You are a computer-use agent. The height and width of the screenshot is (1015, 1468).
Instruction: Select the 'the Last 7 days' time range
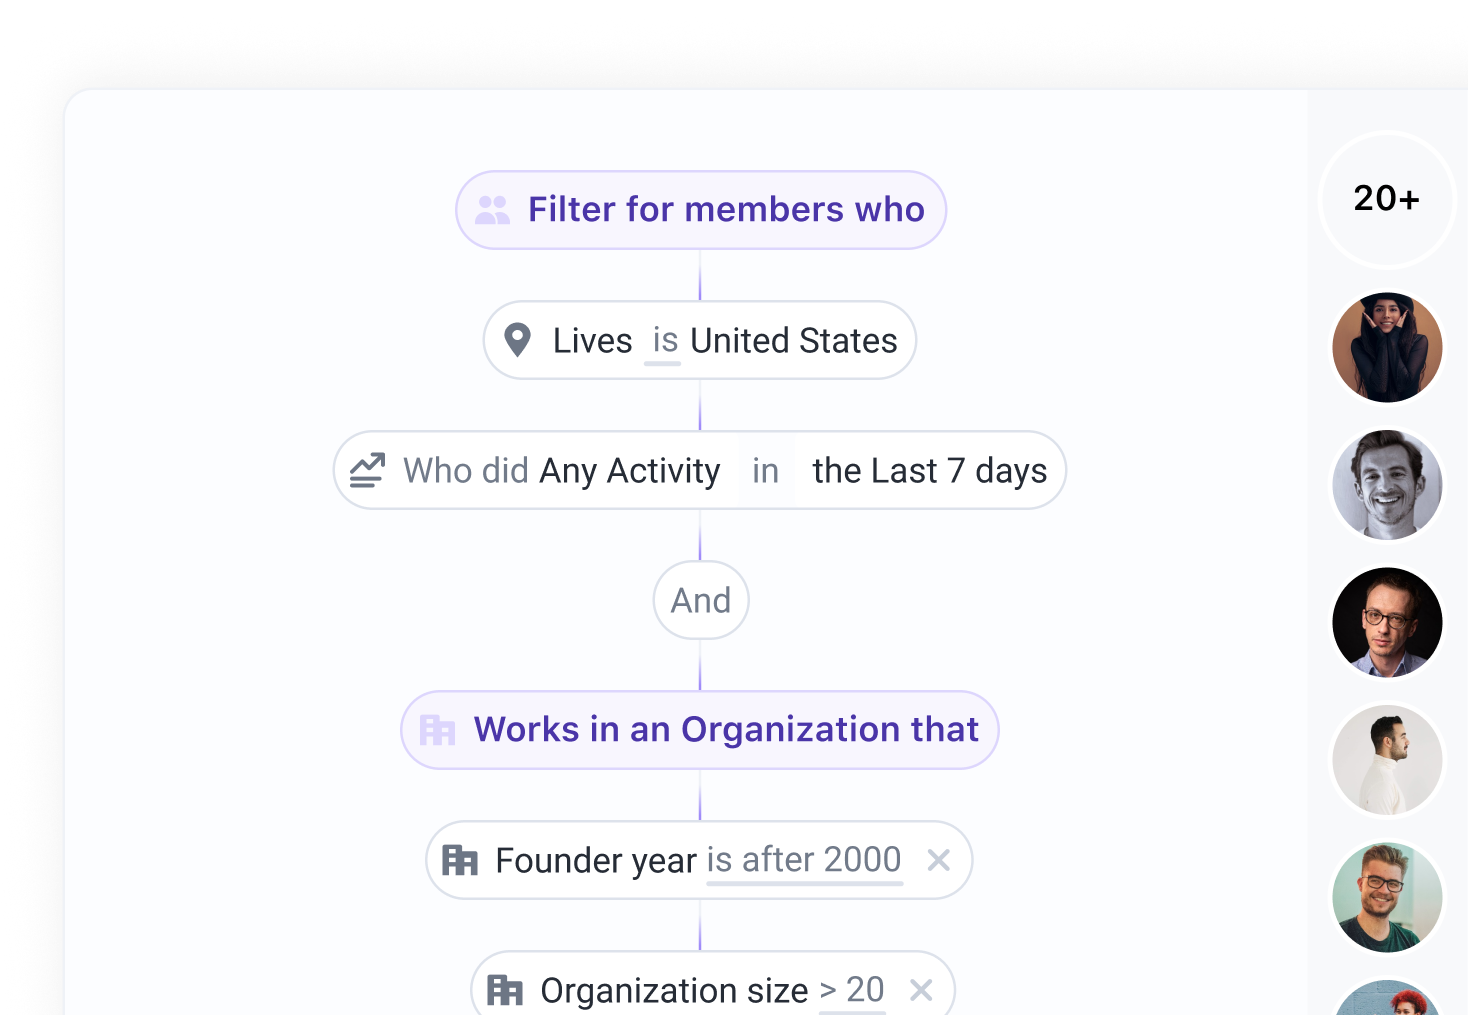tap(929, 470)
